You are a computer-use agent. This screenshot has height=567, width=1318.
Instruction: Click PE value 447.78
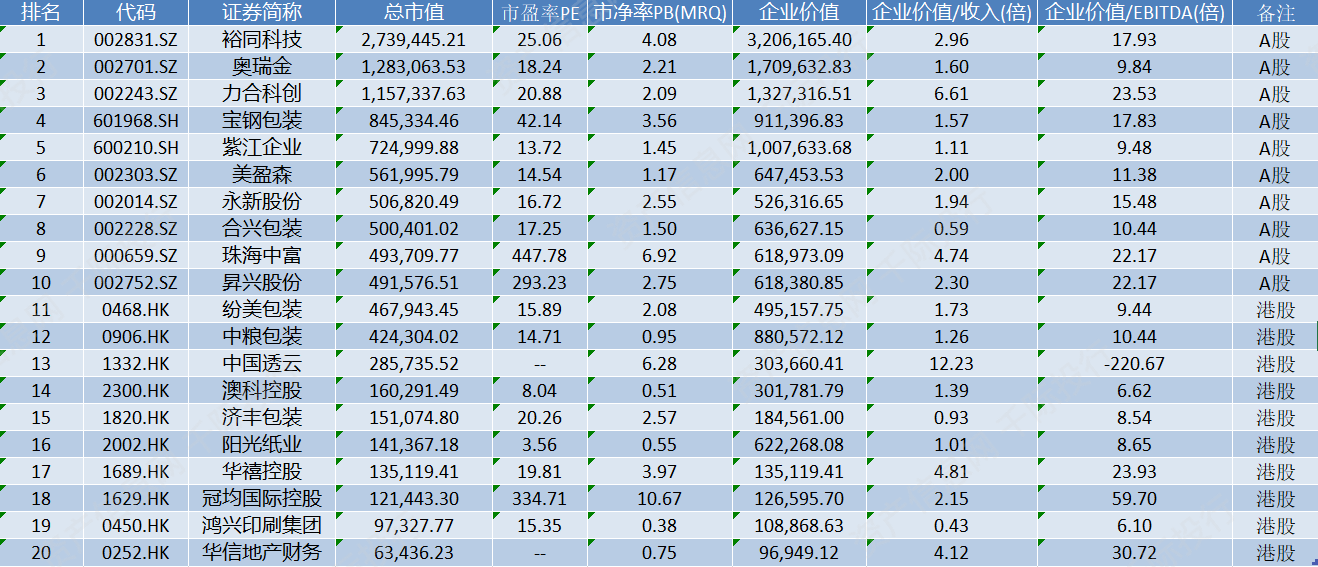pos(540,256)
